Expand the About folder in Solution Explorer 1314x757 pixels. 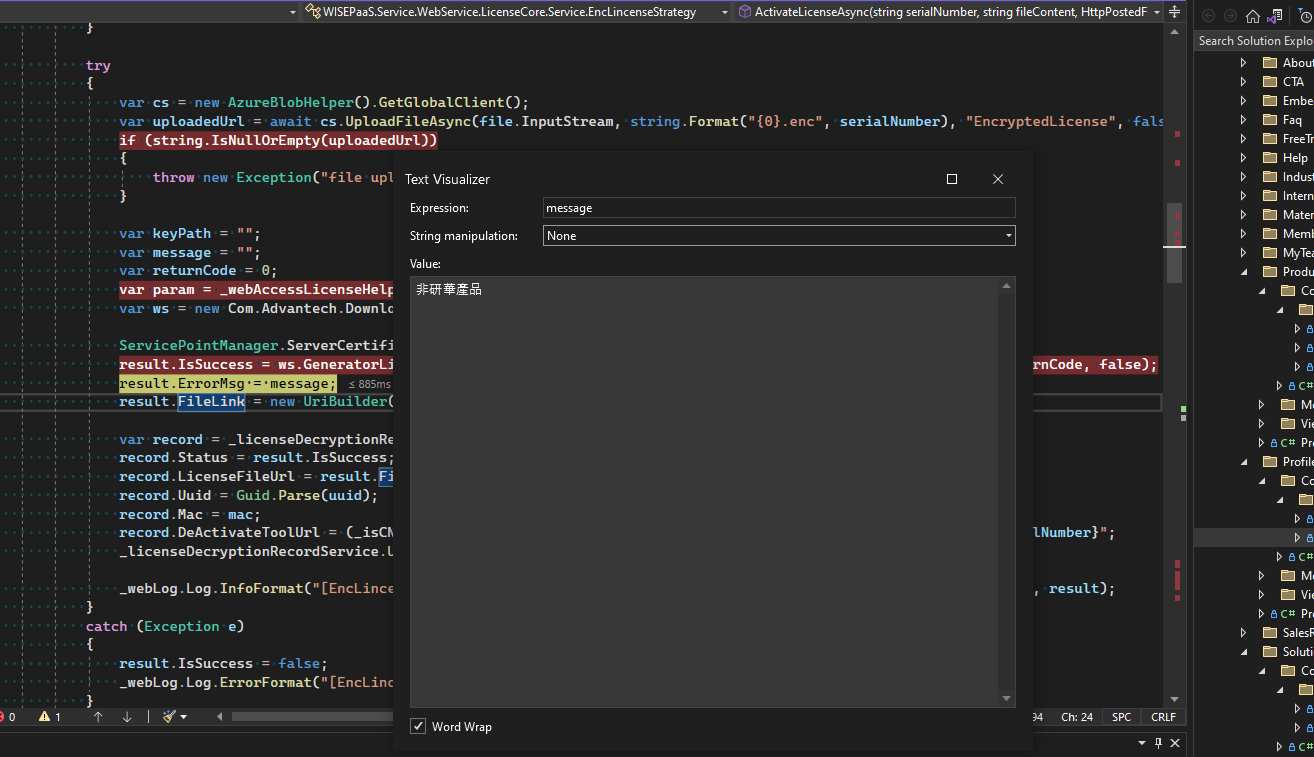[1243, 63]
